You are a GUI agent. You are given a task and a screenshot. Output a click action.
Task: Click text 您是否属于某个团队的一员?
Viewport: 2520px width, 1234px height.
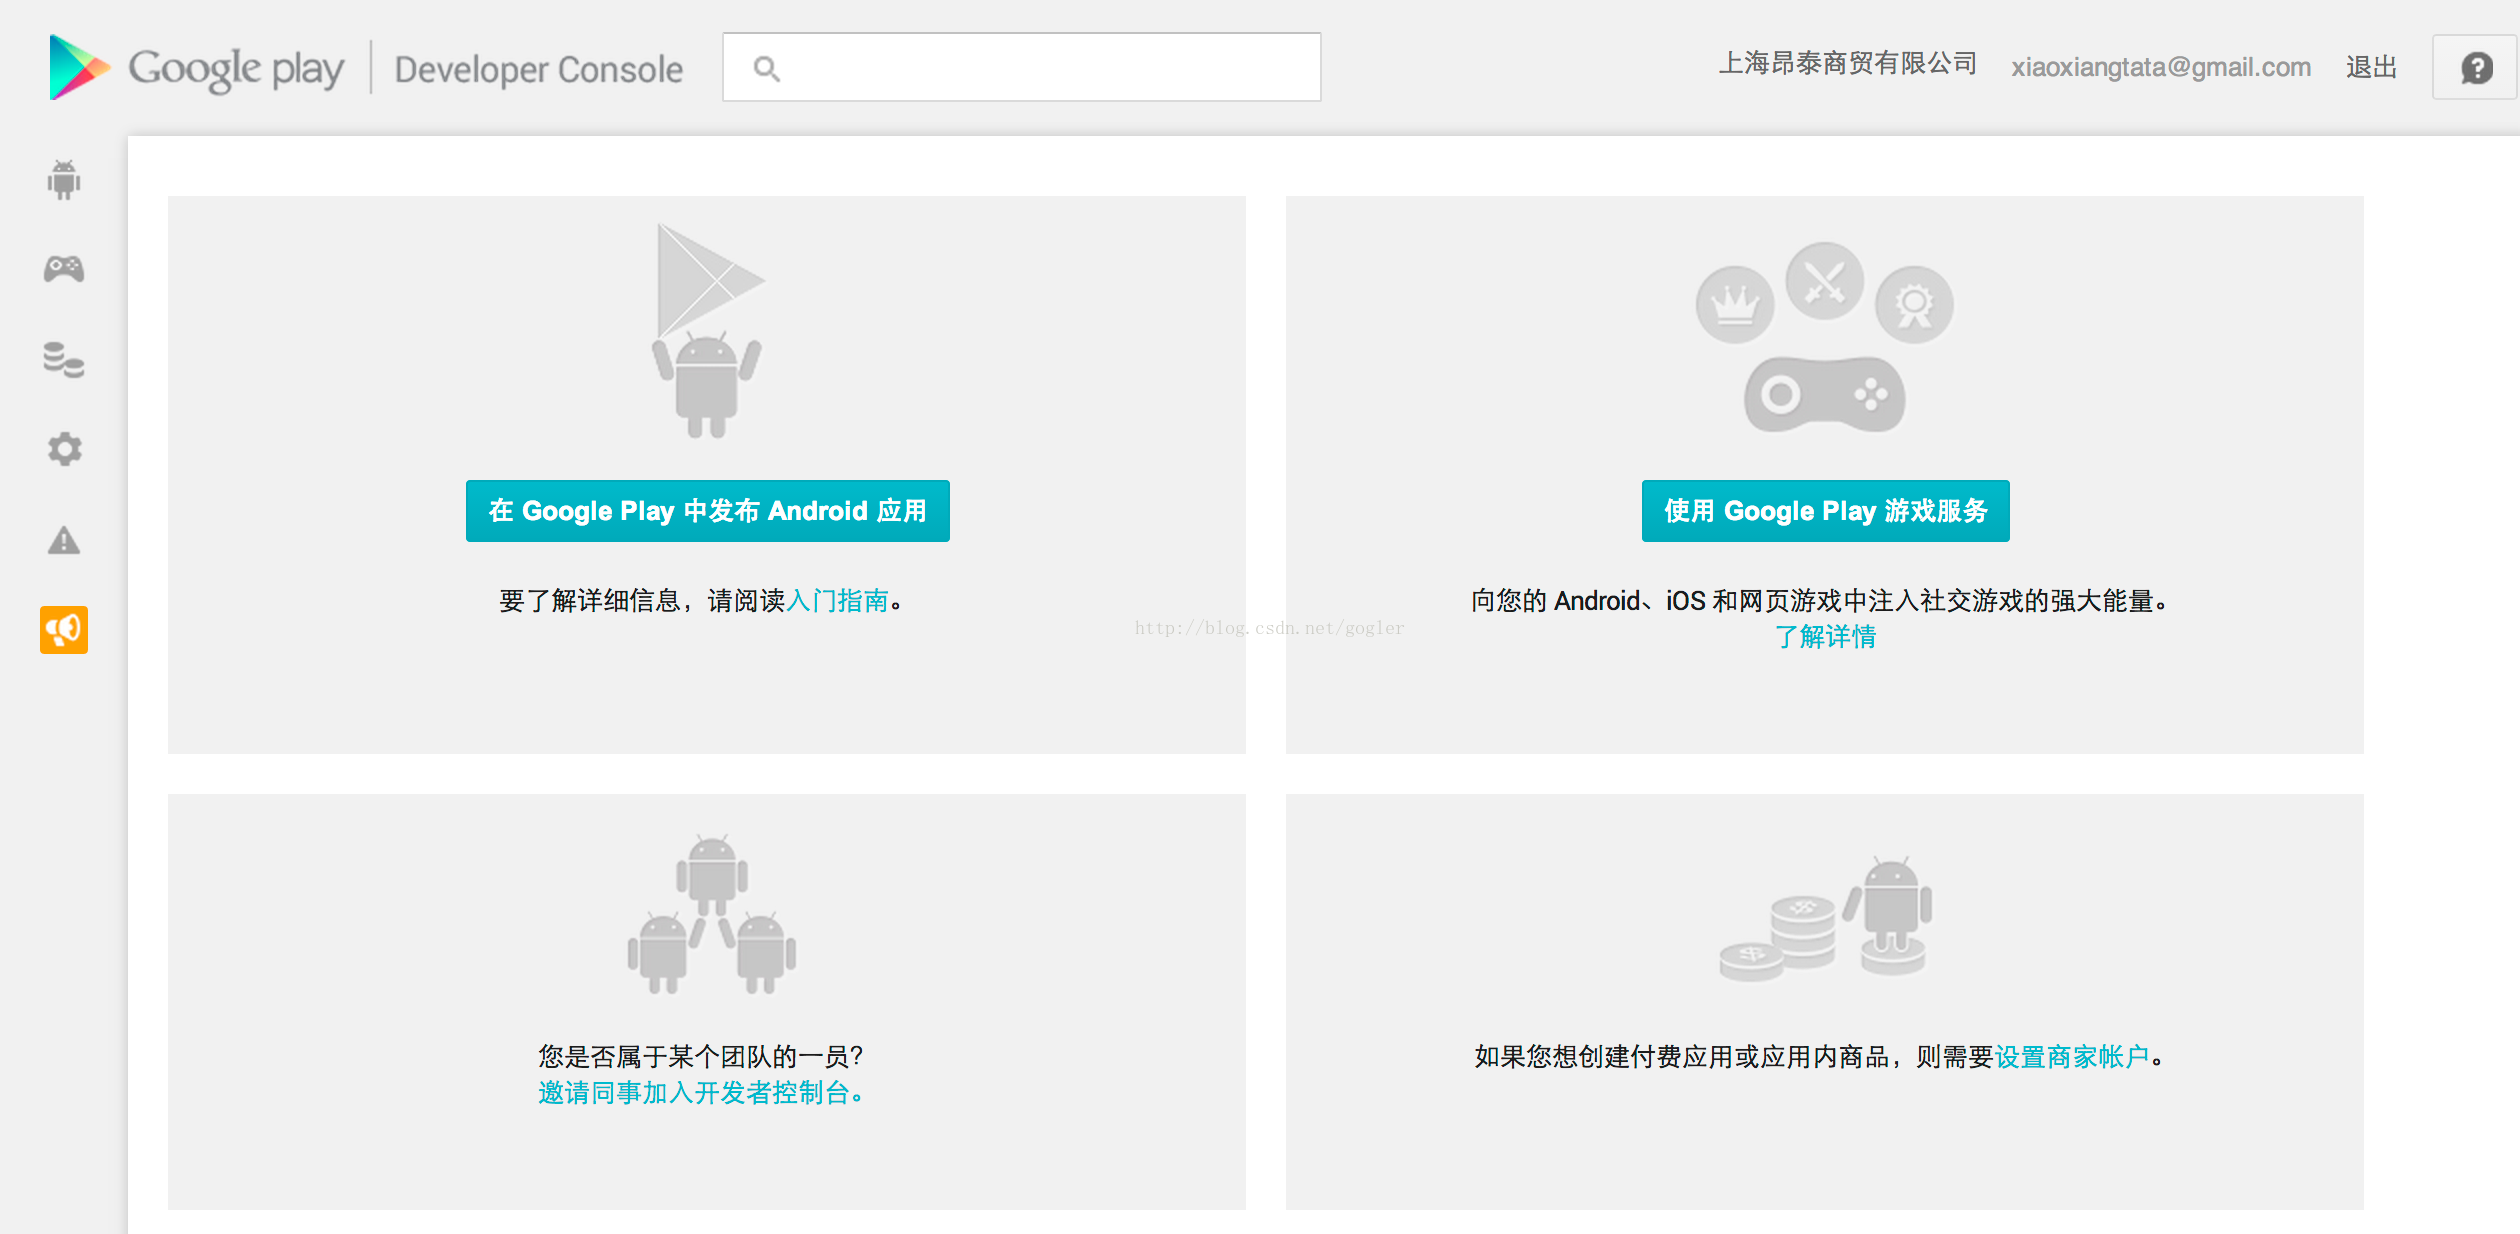(700, 1057)
